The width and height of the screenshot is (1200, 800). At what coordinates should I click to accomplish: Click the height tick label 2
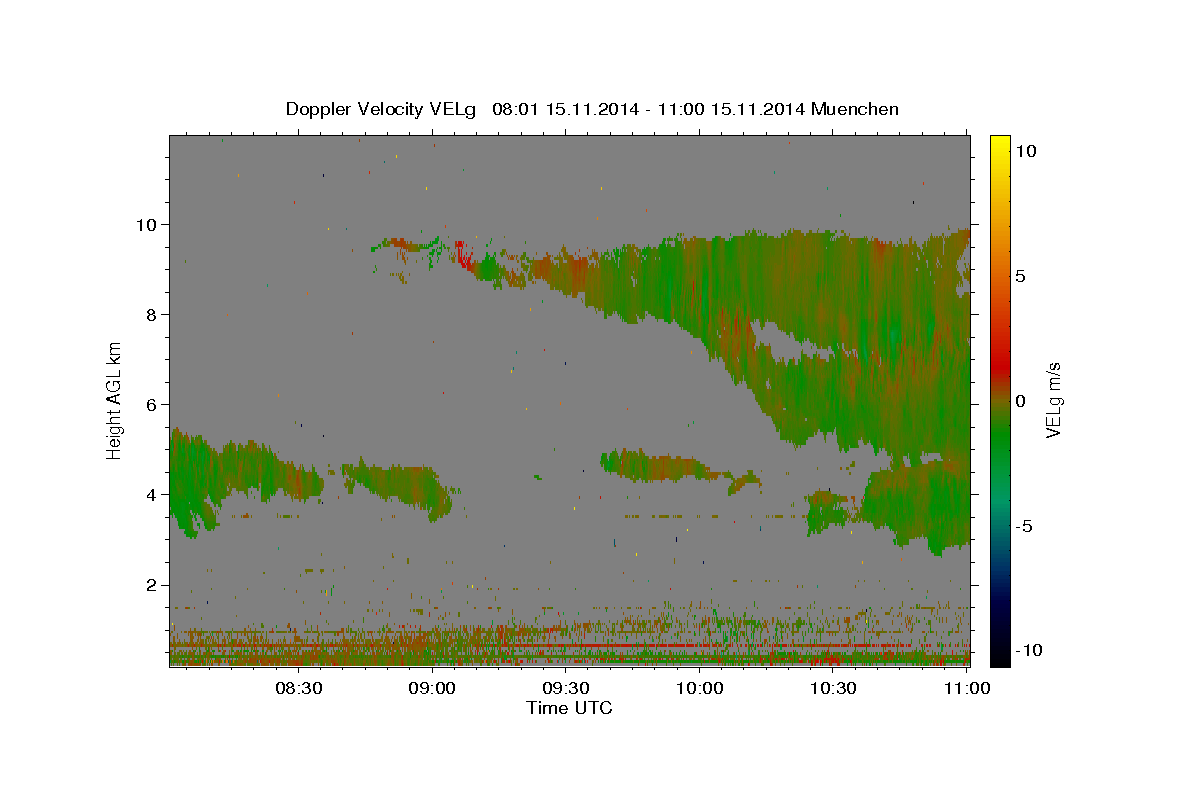154,585
